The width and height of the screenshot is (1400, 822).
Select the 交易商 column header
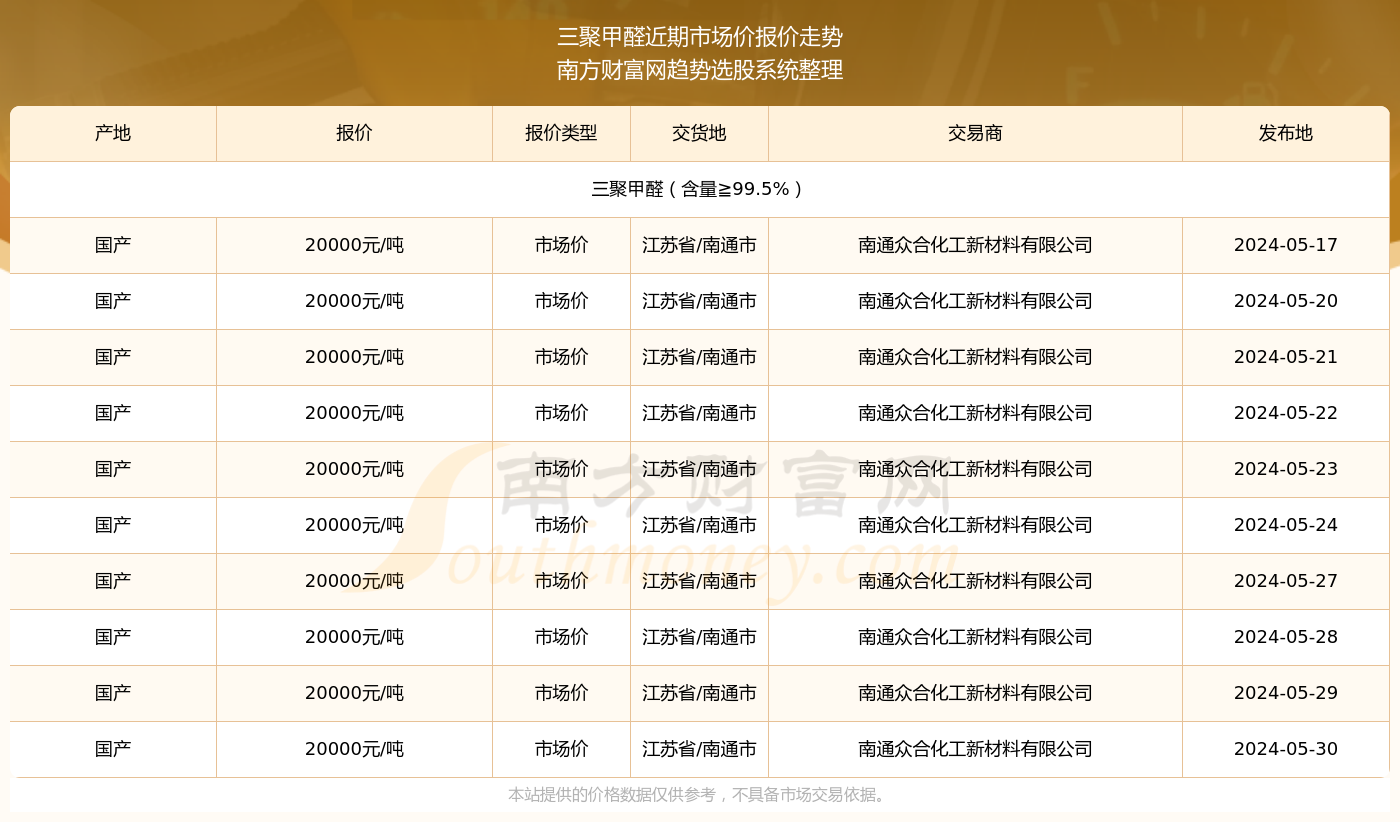pos(975,133)
